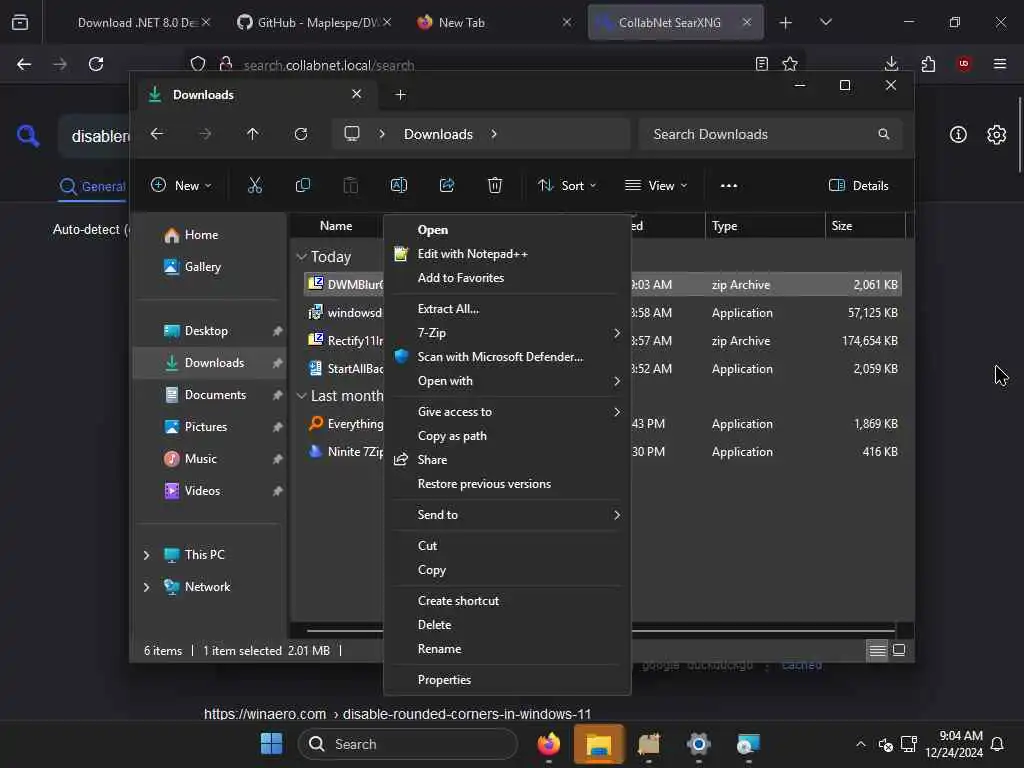The image size is (1024, 768).
Task: Open the Pictures folder in sidebar
Action: [x=206, y=427]
